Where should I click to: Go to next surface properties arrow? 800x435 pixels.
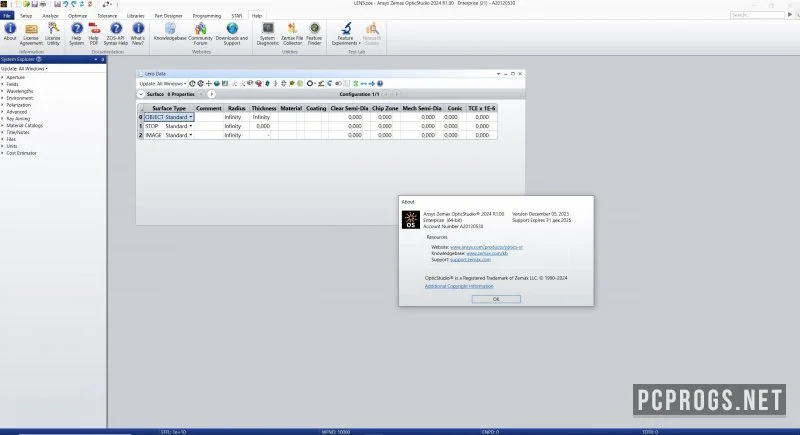[211, 94]
